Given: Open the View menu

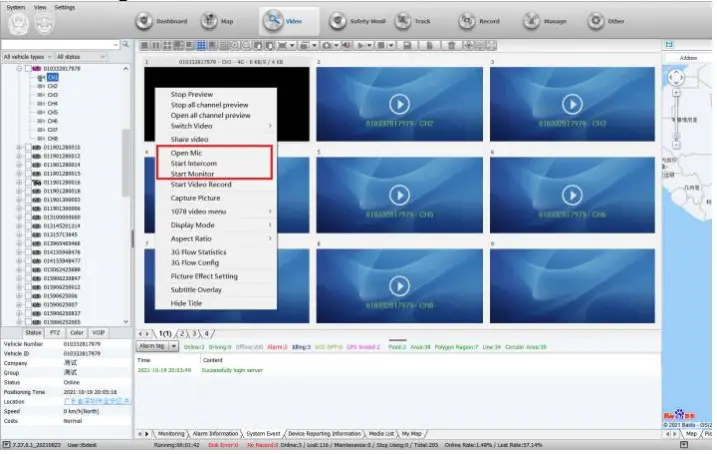Looking at the screenshot, I should pos(40,7).
